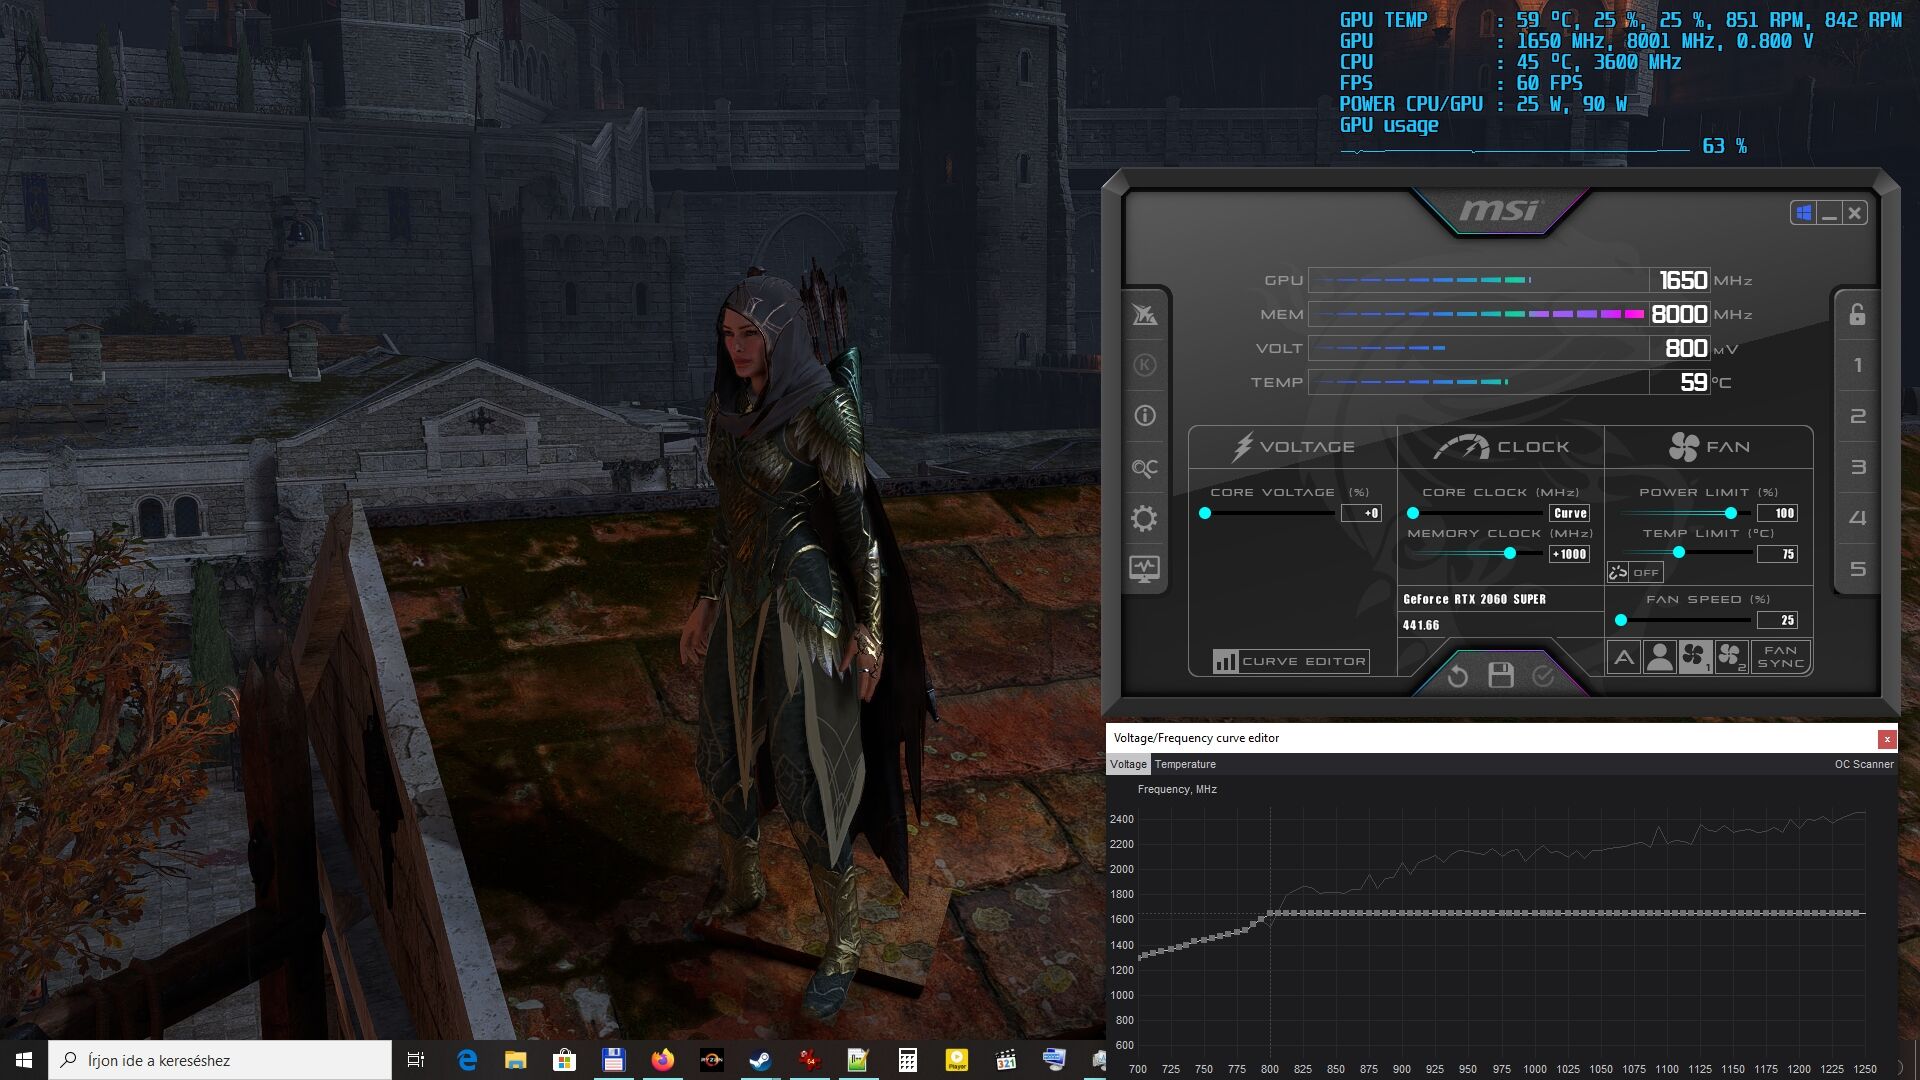The height and width of the screenshot is (1080, 1920).
Task: Select fan 1 icon
Action: 1695,657
